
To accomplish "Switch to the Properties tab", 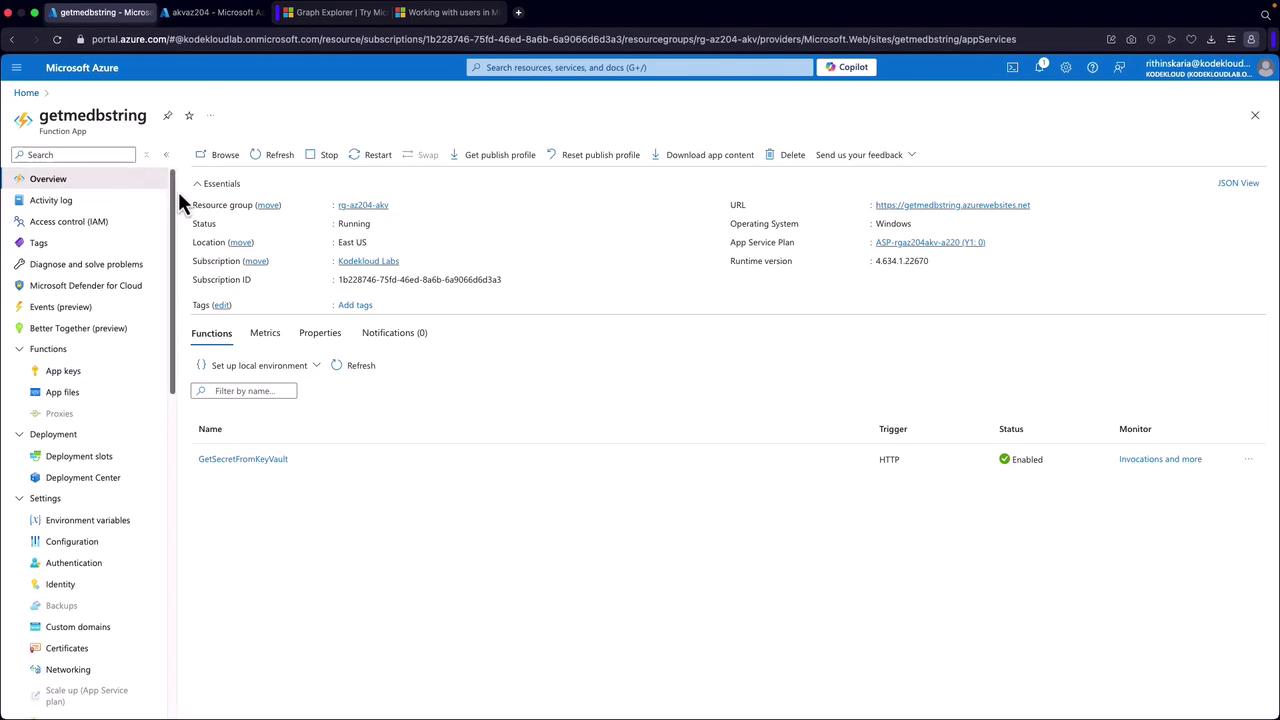I will 320,333.
